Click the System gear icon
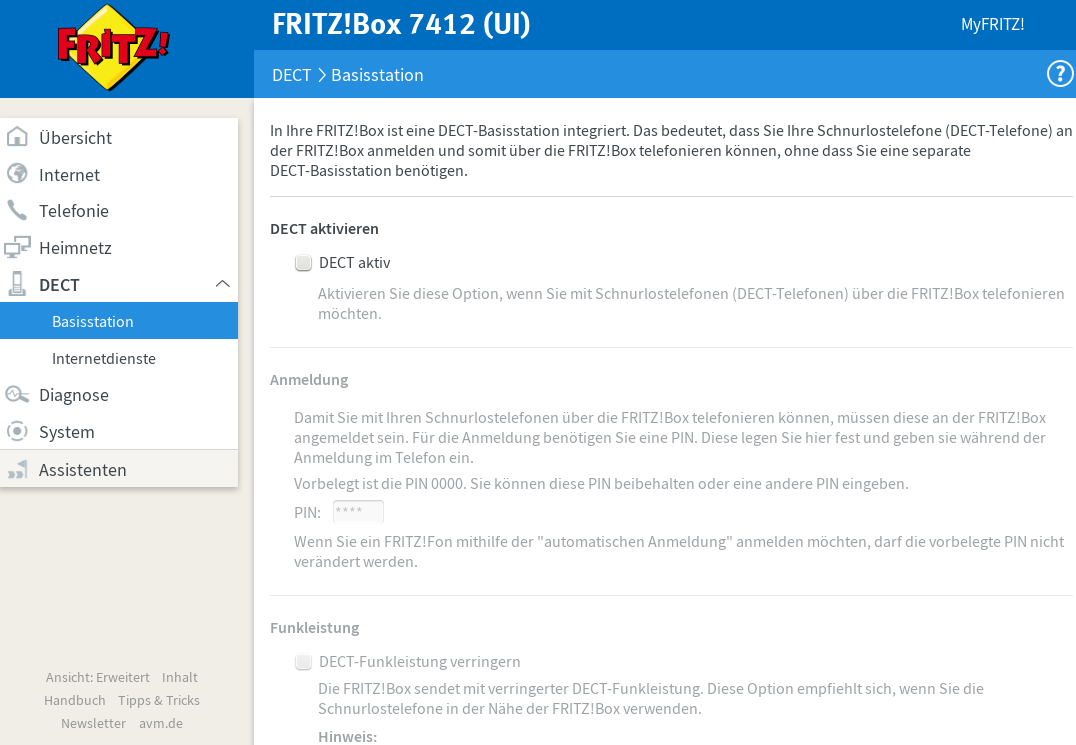Screen dimensions: 1076x745 pos(17,432)
